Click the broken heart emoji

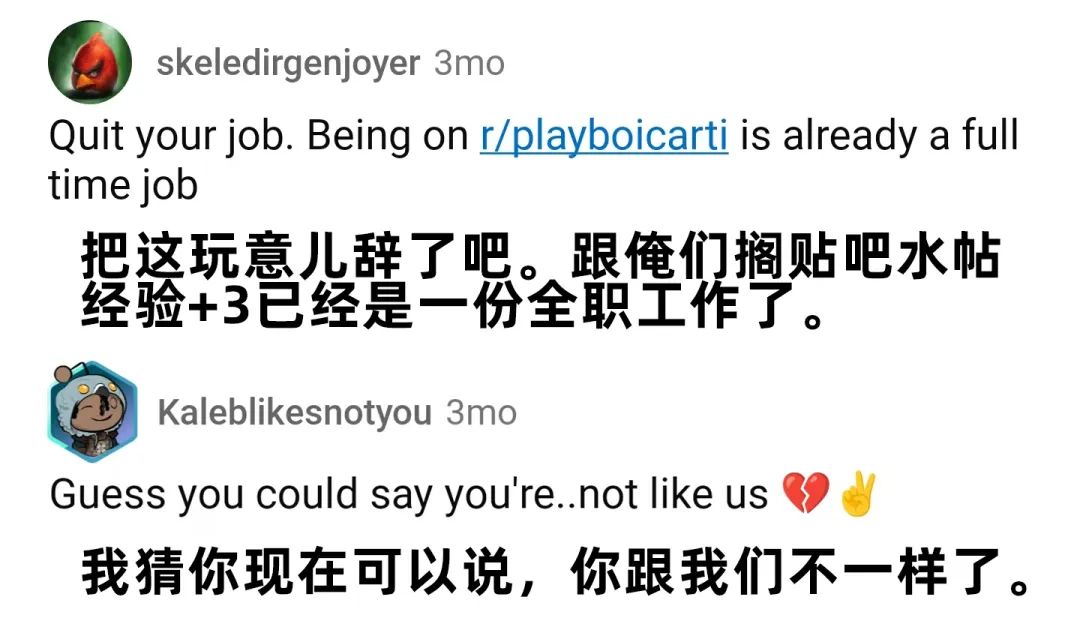tap(805, 495)
